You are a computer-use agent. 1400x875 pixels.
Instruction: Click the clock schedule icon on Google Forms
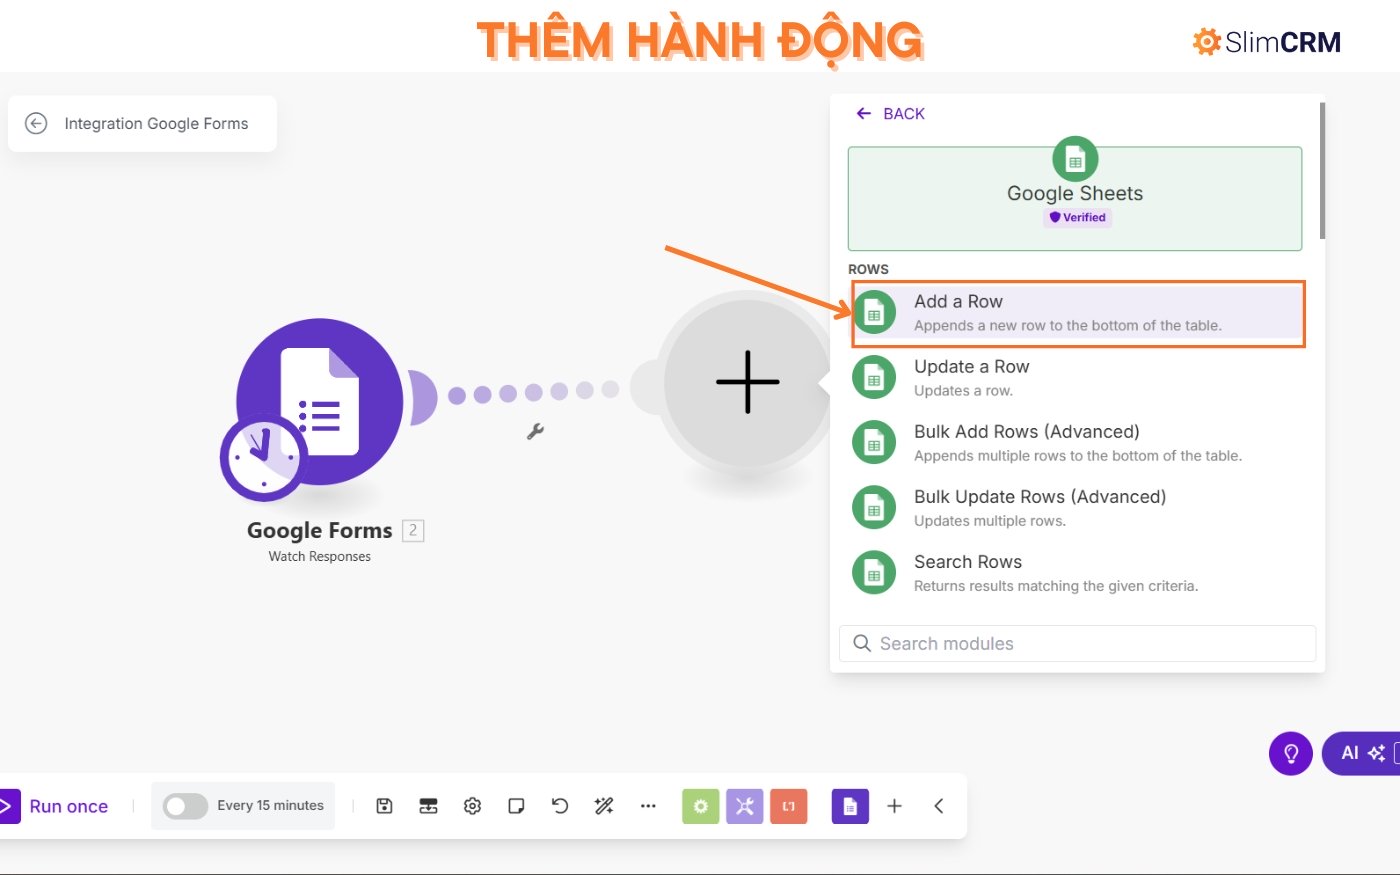pos(264,457)
